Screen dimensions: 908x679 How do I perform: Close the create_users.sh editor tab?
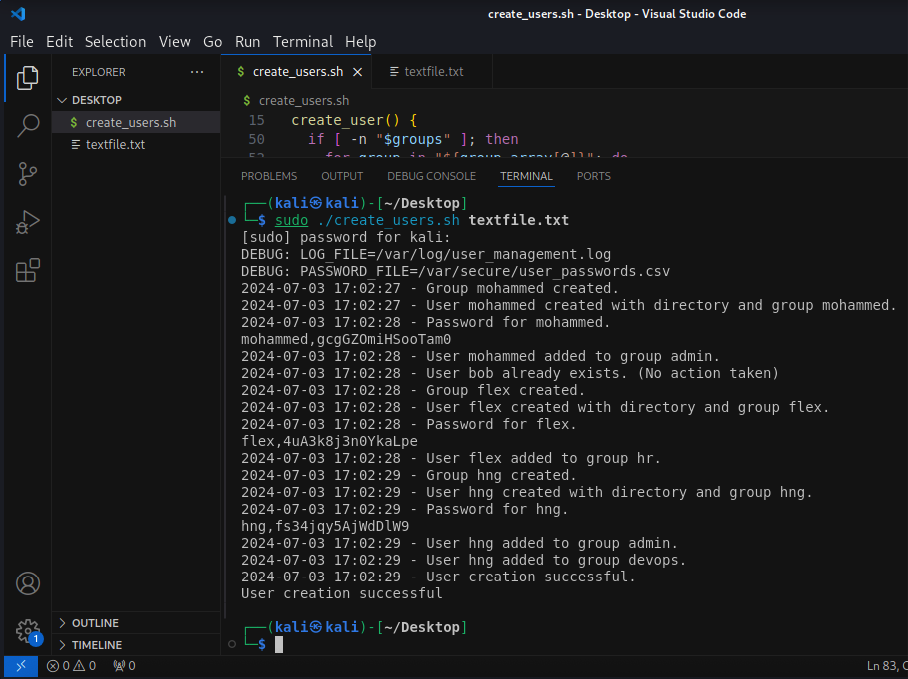(358, 72)
